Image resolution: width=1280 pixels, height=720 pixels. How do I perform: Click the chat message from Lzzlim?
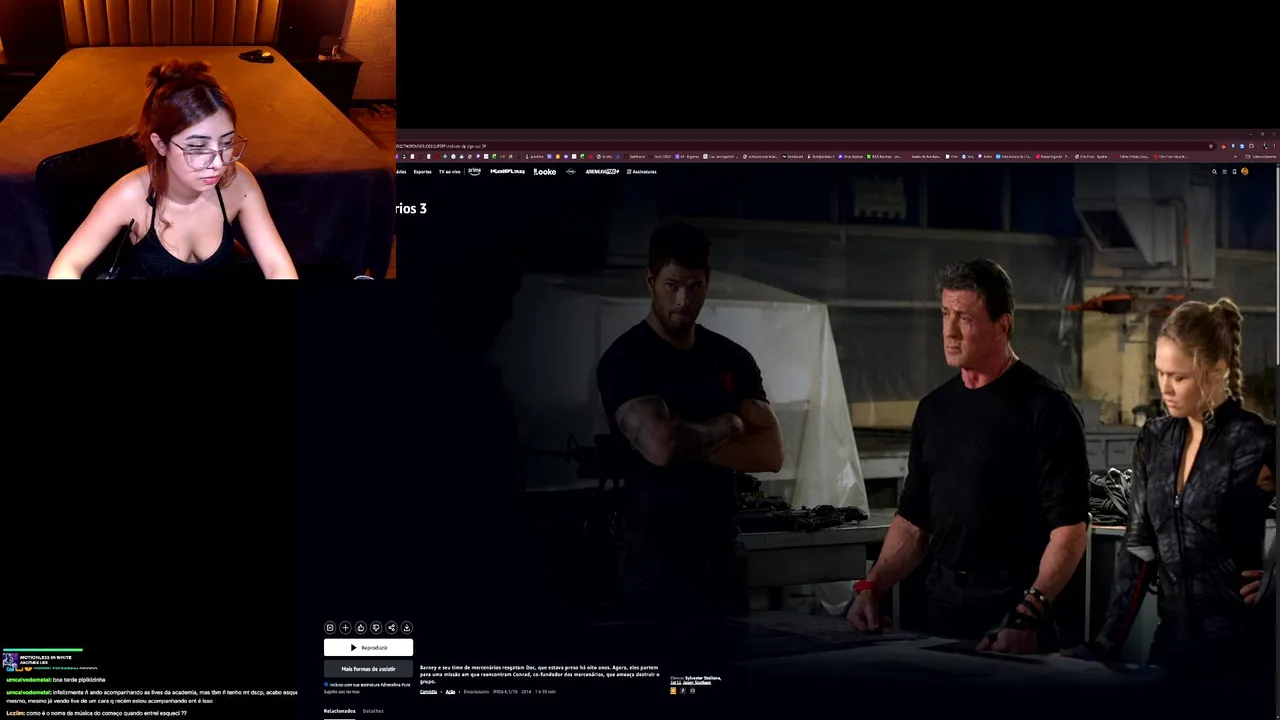click(97, 713)
